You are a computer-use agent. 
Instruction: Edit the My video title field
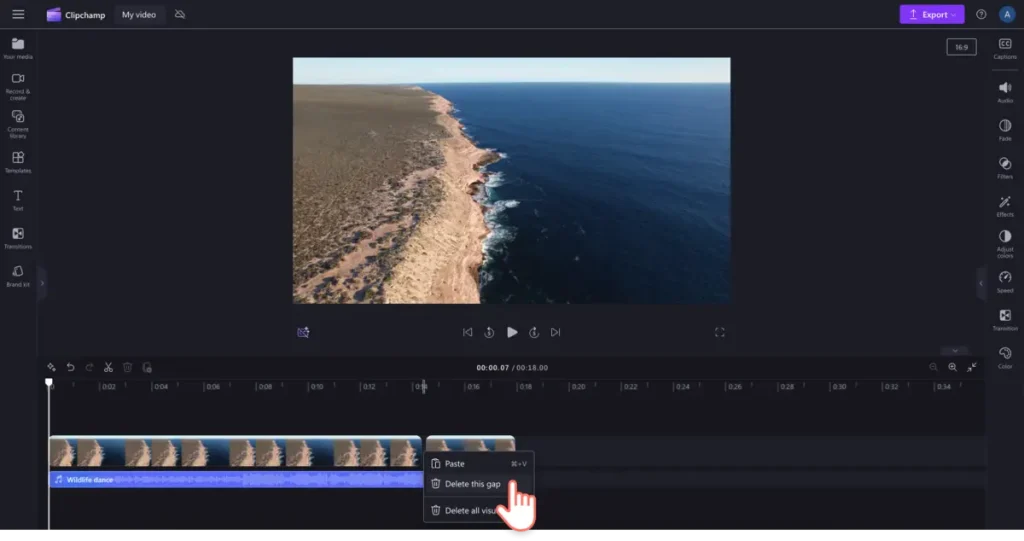pyautogui.click(x=139, y=14)
